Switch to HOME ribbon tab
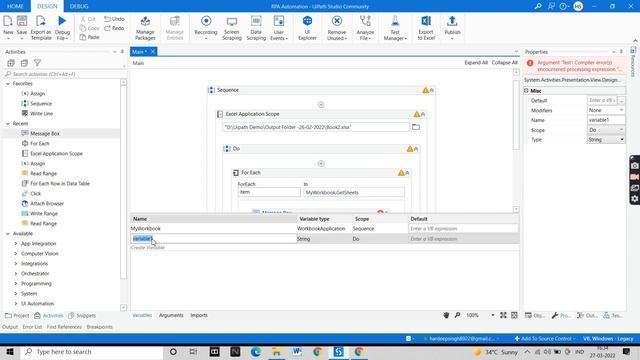Image resolution: width=640 pixels, height=360 pixels. pos(15,6)
